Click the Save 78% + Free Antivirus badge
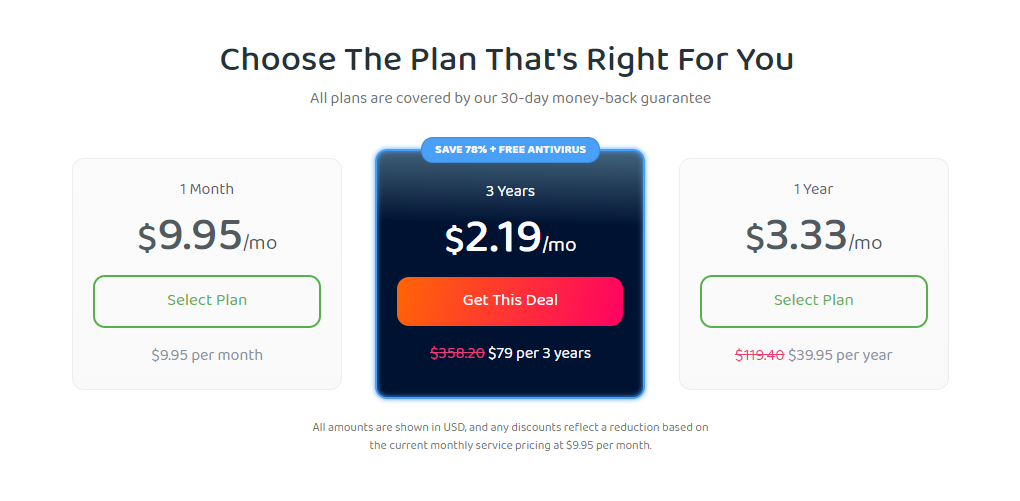The image size is (1020, 501). 511,150
